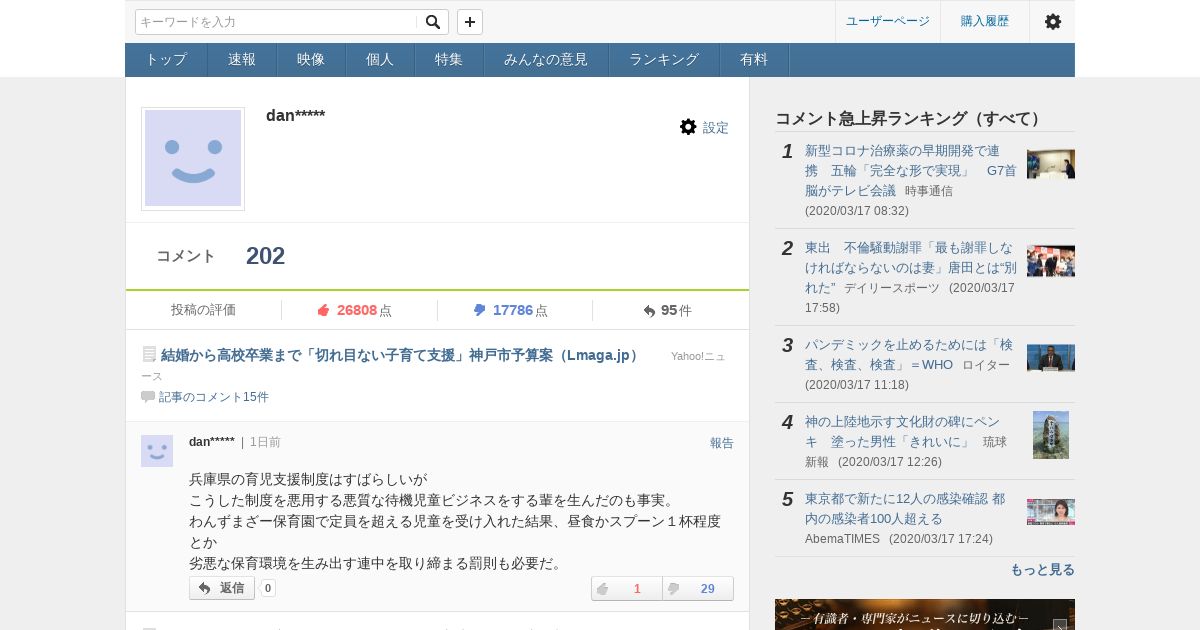This screenshot has width=1200, height=630.
Task: Click thumbnail of ranking 4 monument article
Action: pyautogui.click(x=1051, y=435)
